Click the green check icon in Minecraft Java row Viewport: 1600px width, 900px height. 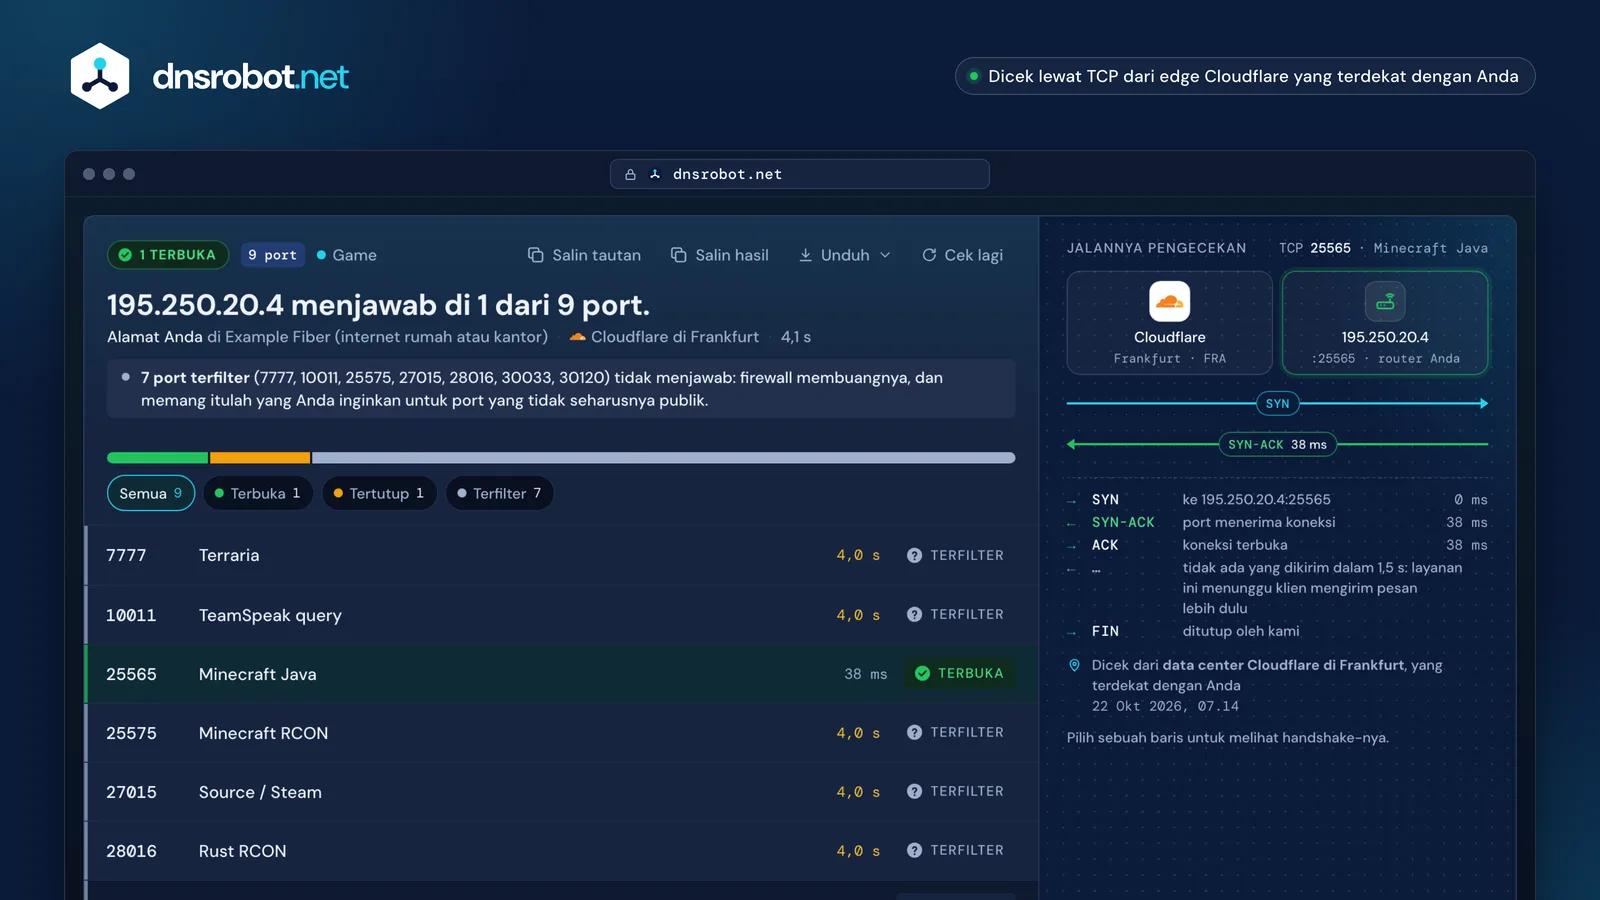(x=922, y=673)
